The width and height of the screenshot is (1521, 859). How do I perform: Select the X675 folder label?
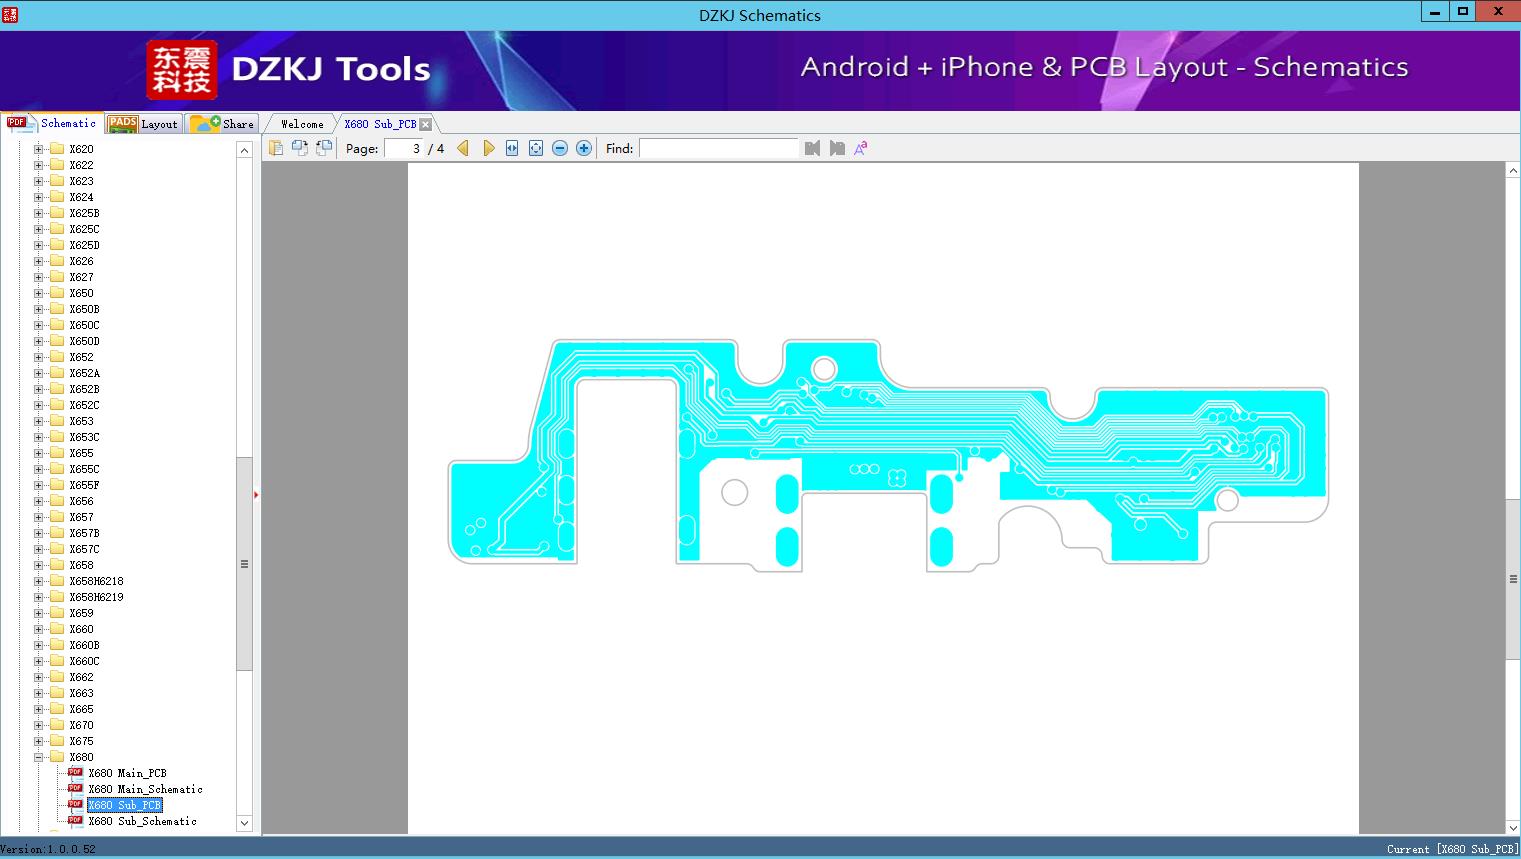pos(81,741)
